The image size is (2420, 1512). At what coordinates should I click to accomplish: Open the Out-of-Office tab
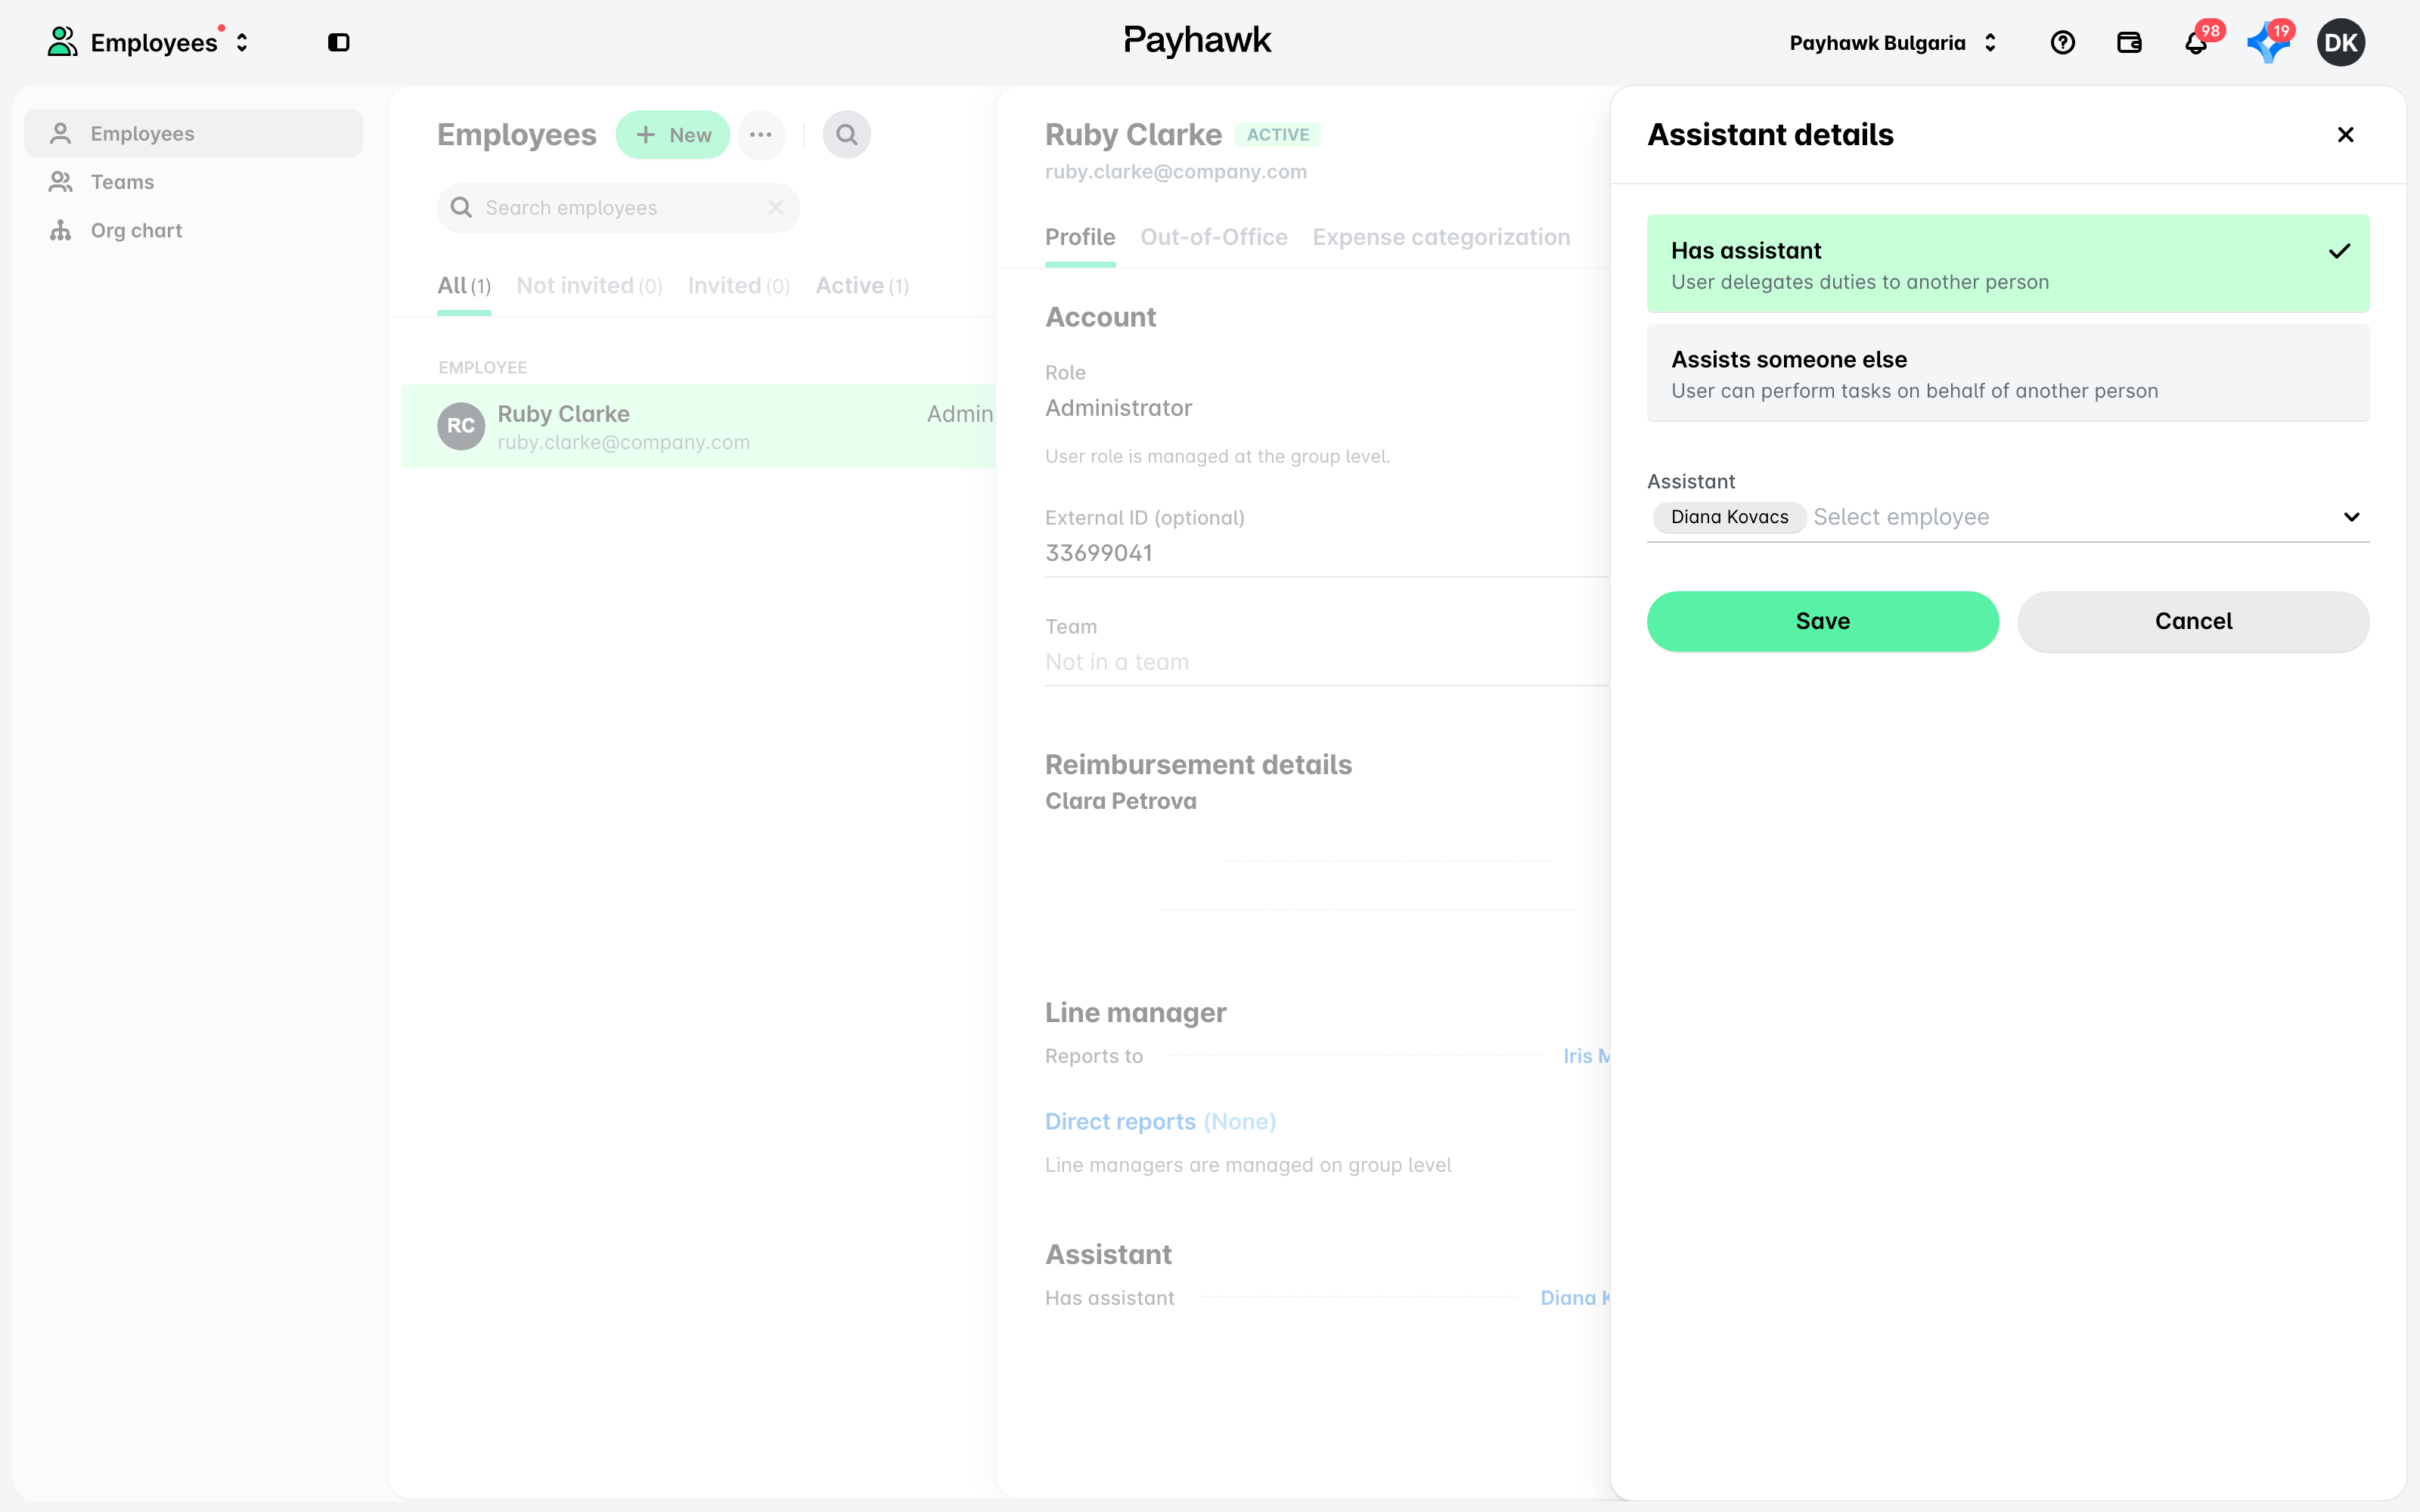(1214, 238)
